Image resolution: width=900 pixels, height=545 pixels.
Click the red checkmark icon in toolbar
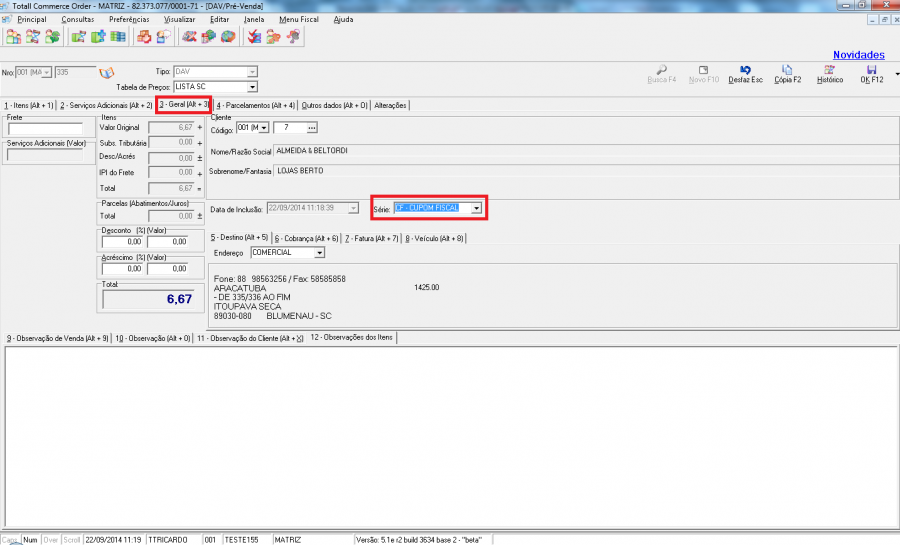tap(254, 38)
